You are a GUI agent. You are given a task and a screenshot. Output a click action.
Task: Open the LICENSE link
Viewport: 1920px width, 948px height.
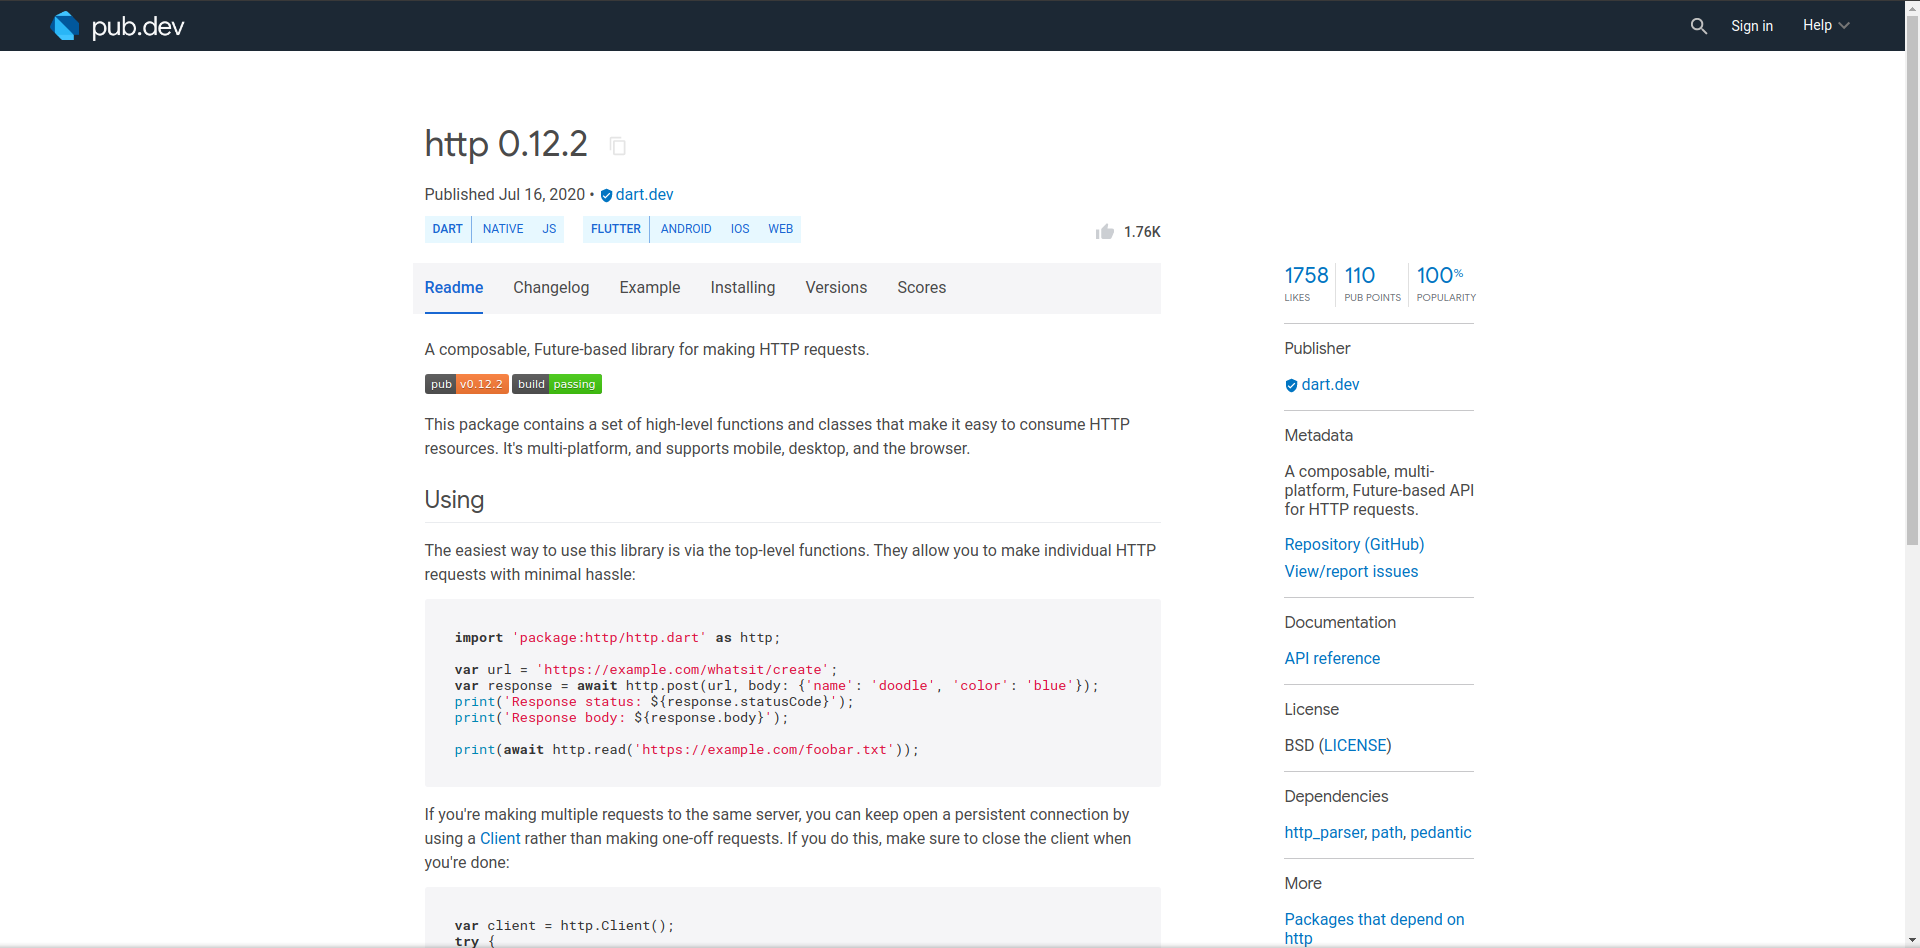click(x=1355, y=746)
